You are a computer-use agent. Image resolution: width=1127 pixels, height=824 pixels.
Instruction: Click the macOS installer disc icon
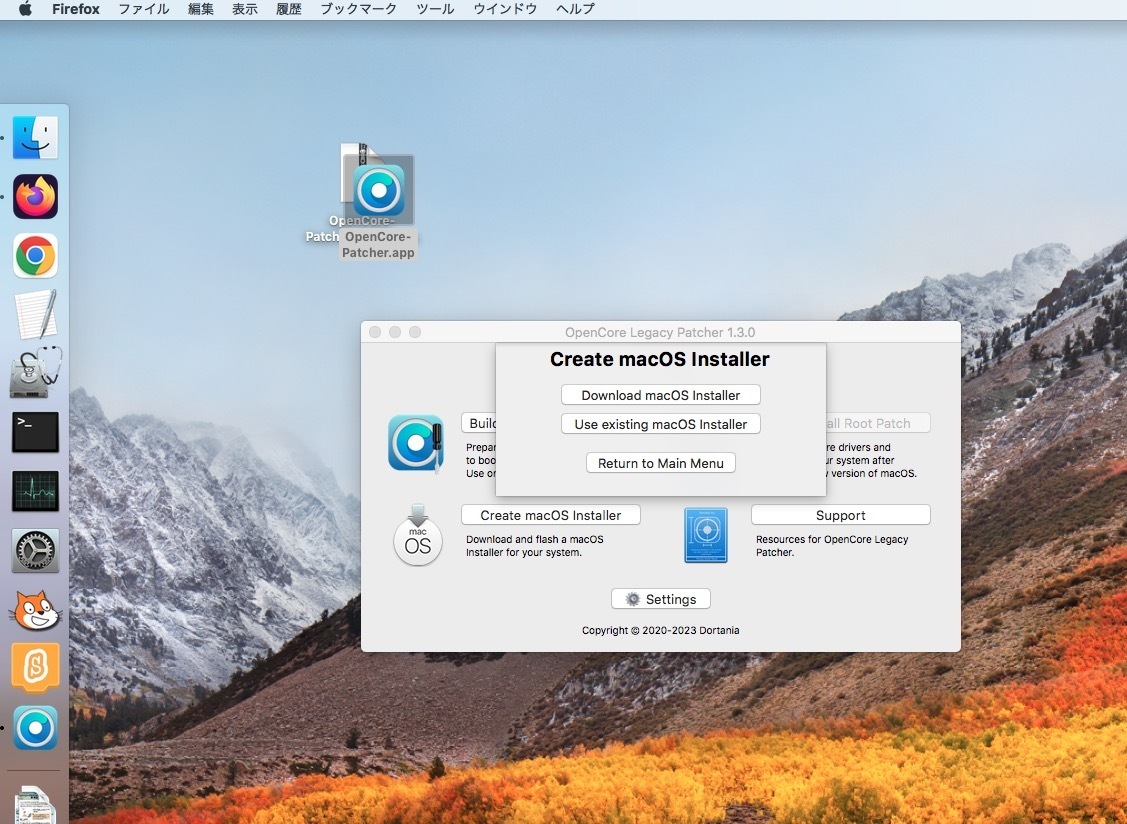point(418,535)
